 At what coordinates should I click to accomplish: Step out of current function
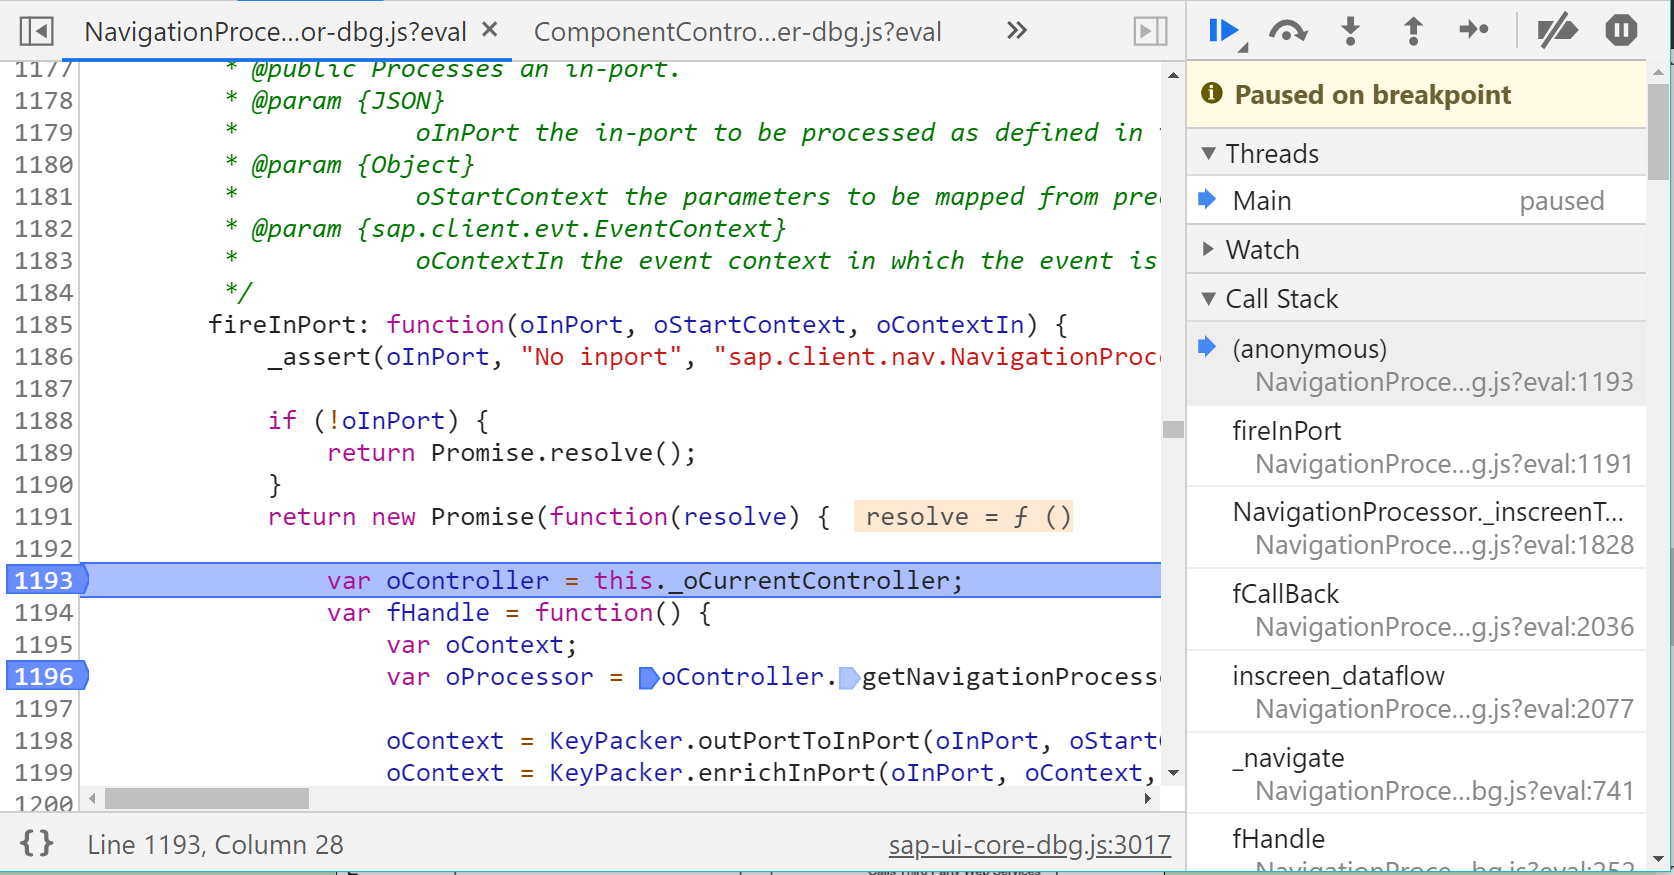(1413, 31)
